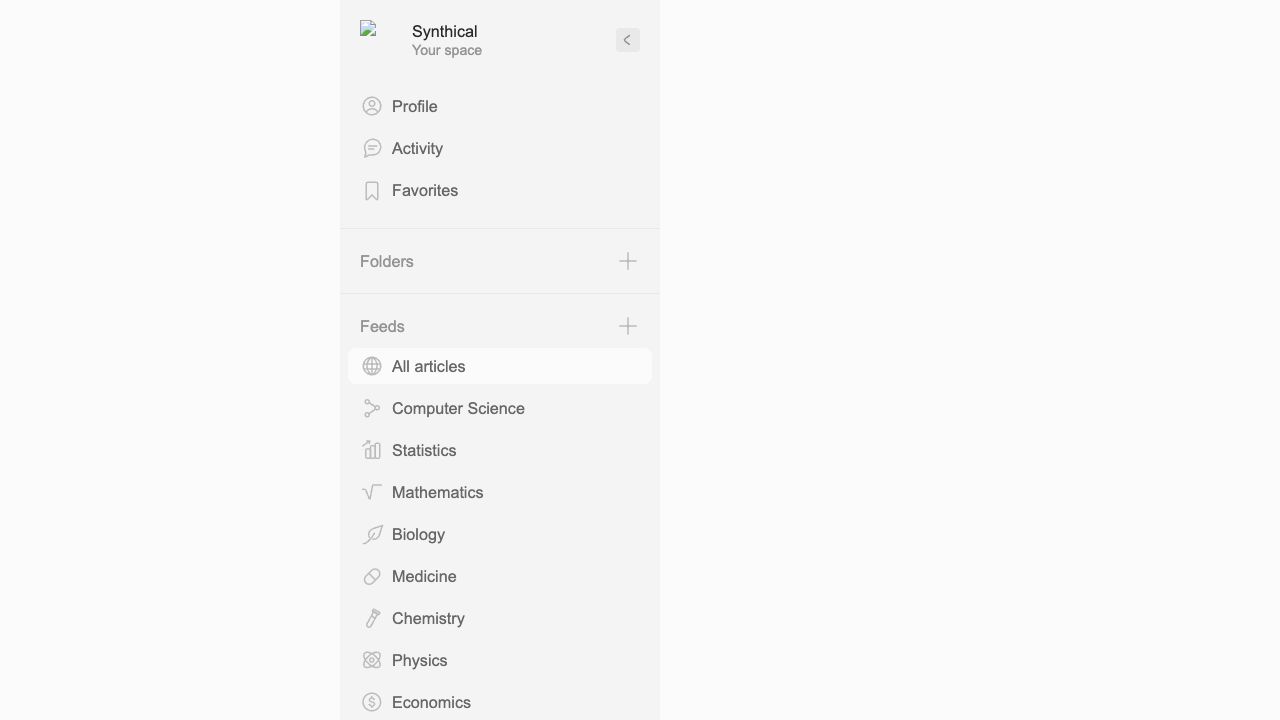Click the All articles globe icon
Image resolution: width=1280 pixels, height=720 pixels.
(x=372, y=366)
